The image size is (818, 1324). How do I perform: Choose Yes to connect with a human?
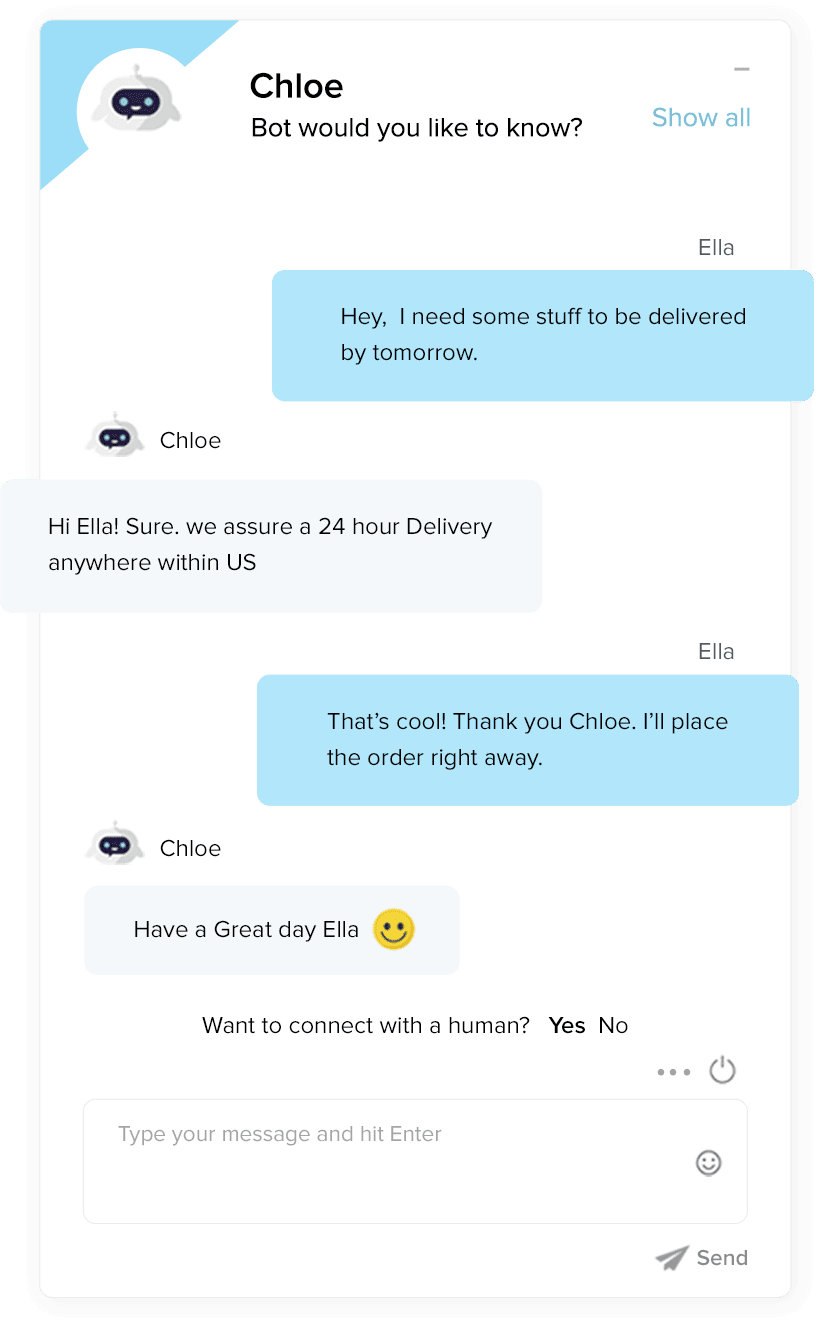pos(567,1026)
